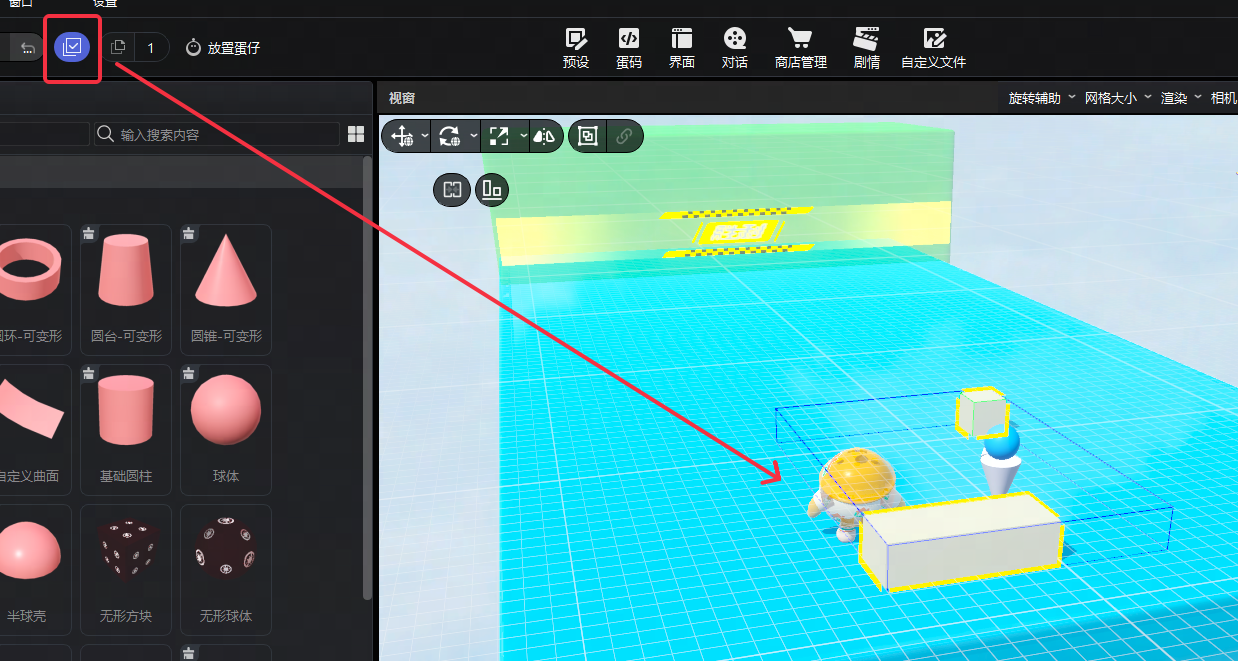Click the 输入搜索内容 search field
Viewport: 1238px width, 661px height.
point(217,134)
